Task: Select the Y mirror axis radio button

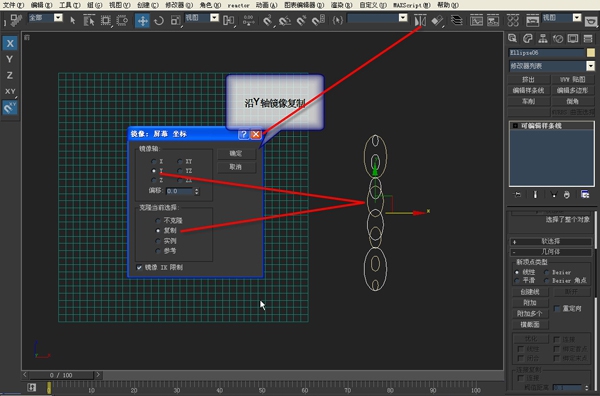Action: 154,171
